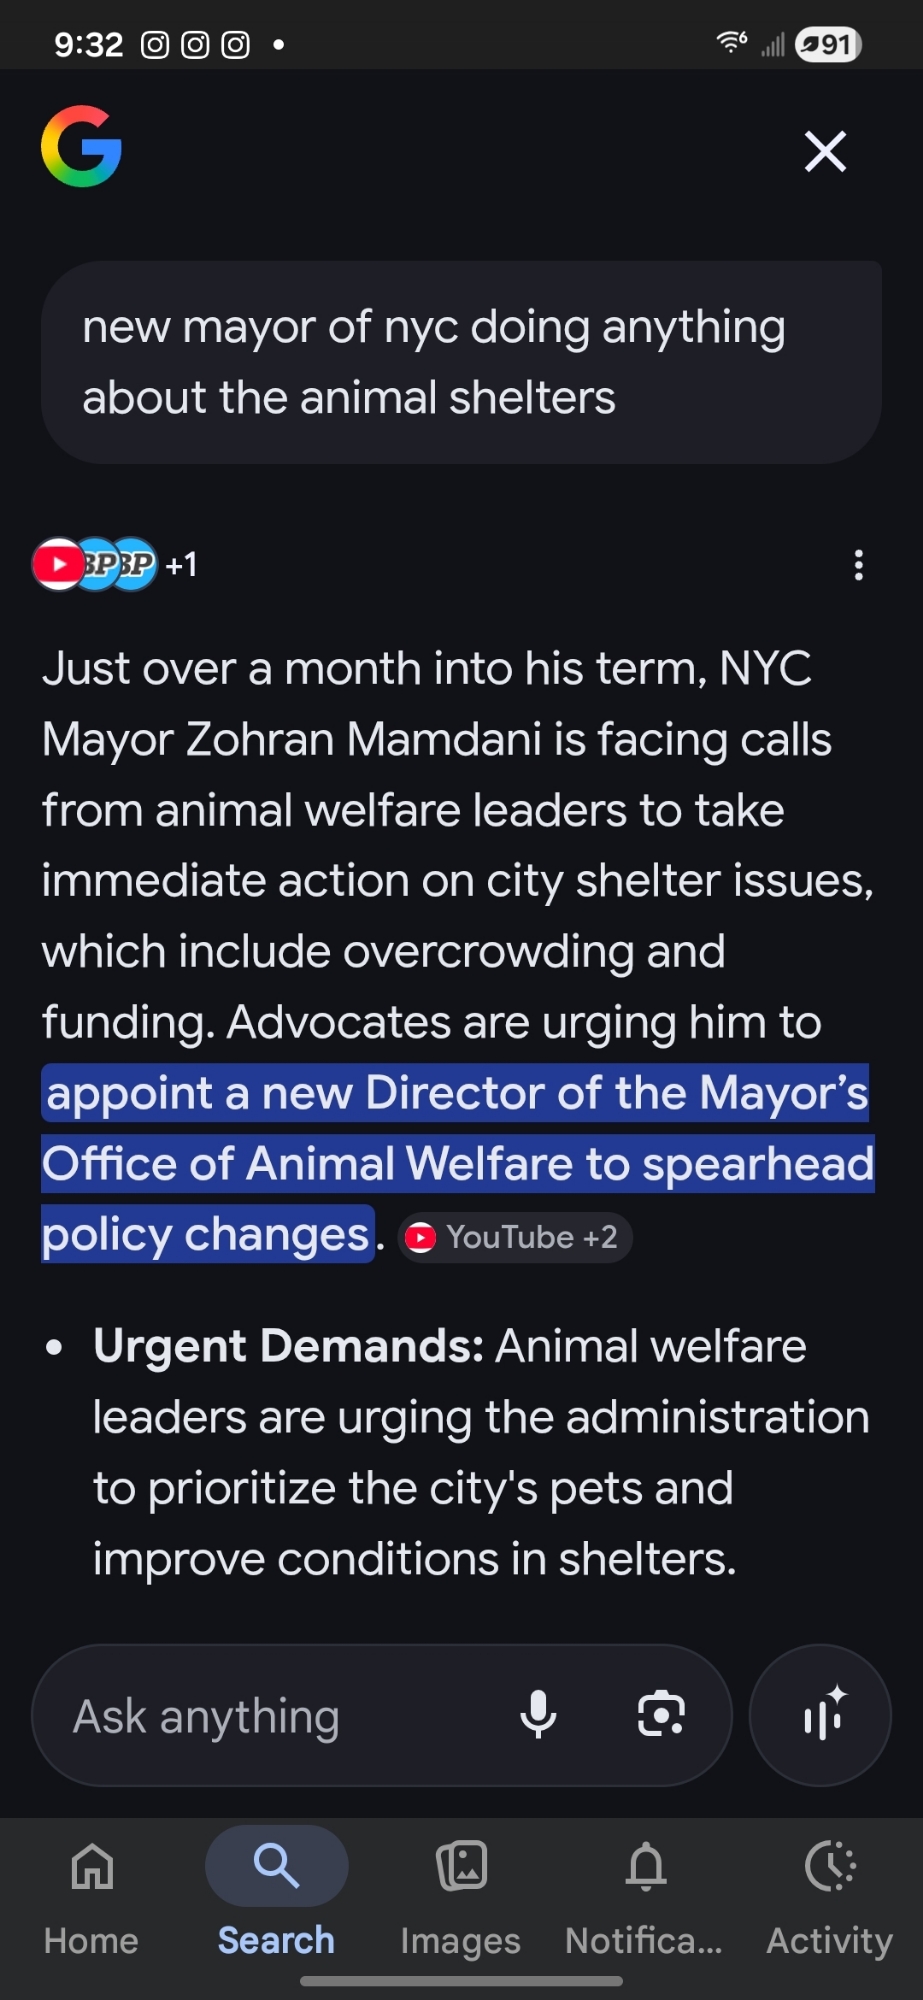Tap the Urgent Demands bullet heading
The height and width of the screenshot is (2000, 923).
[289, 1346]
